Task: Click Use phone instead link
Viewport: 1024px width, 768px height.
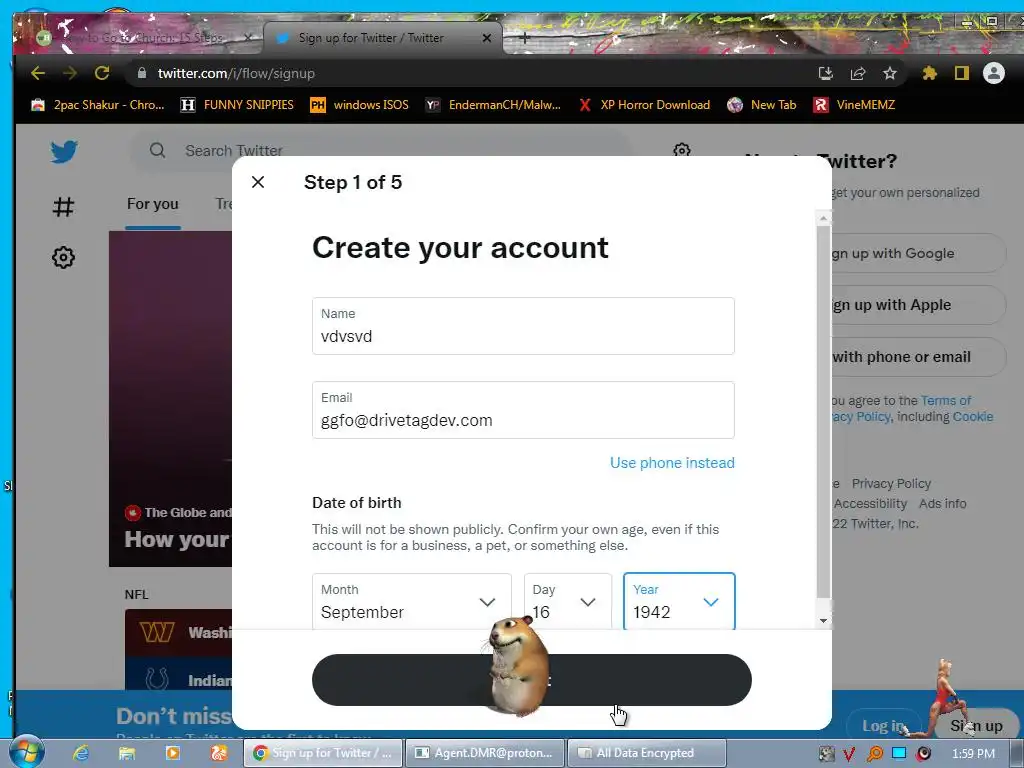Action: pos(672,462)
